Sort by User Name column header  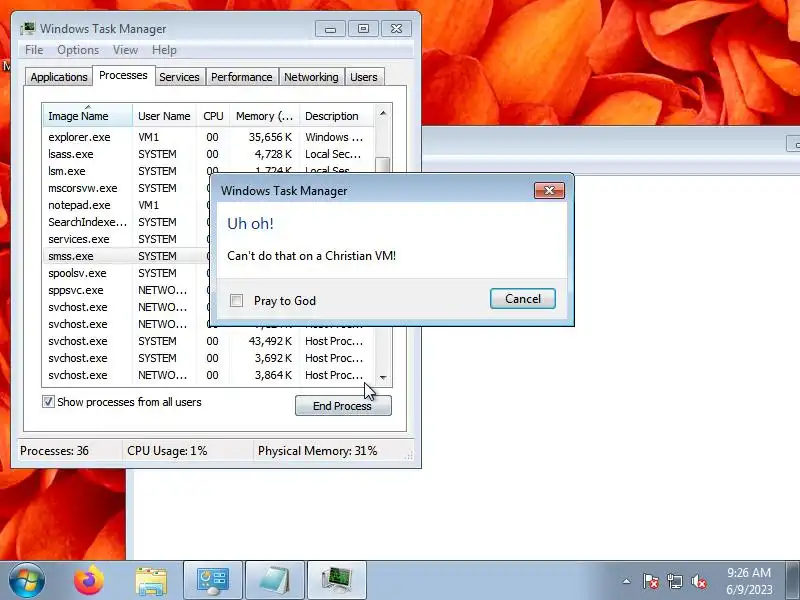164,116
